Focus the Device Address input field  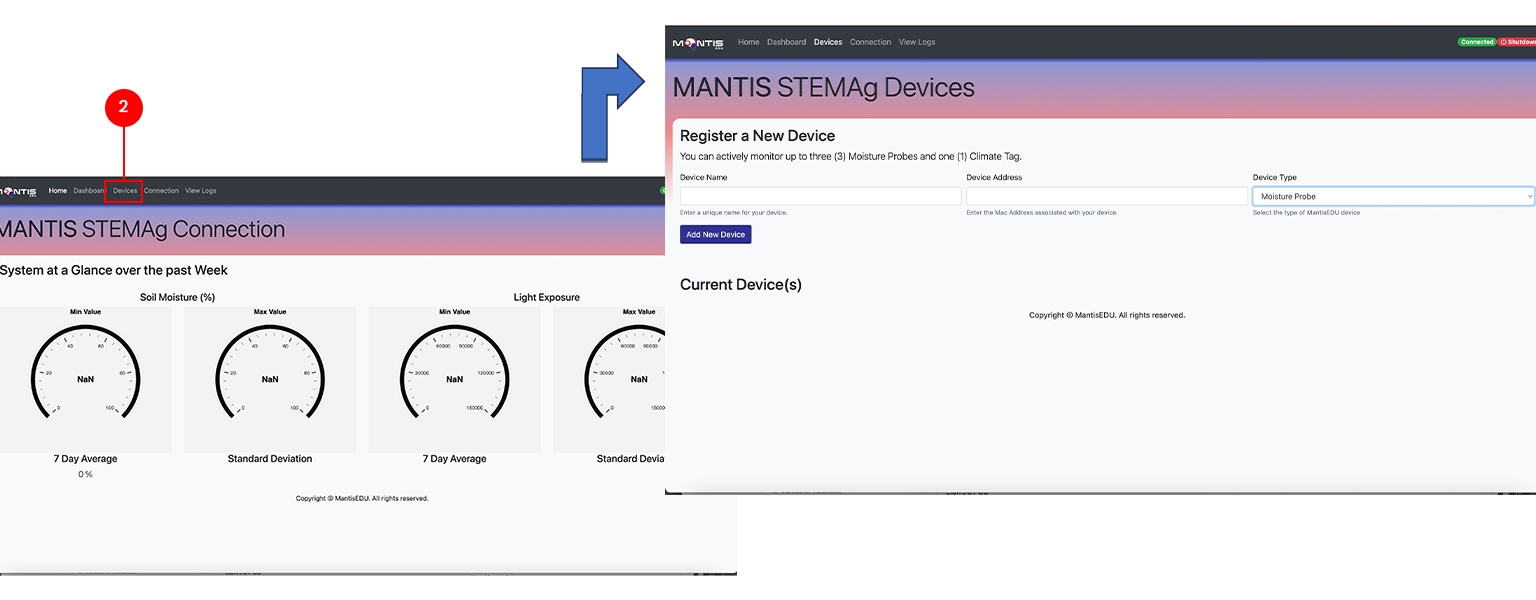[x=1106, y=197]
